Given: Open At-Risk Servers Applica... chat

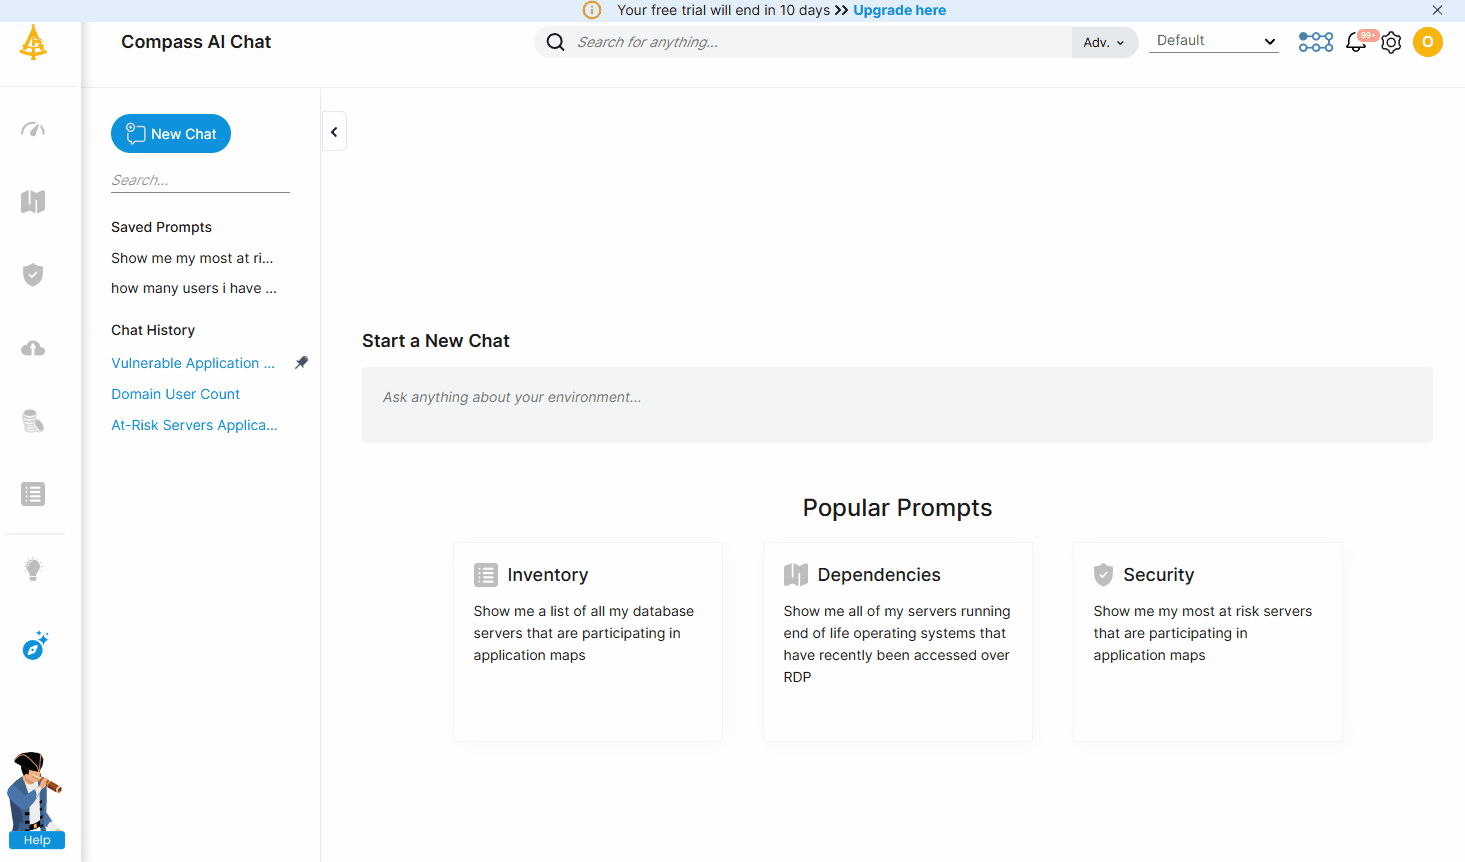Looking at the screenshot, I should click(x=194, y=425).
